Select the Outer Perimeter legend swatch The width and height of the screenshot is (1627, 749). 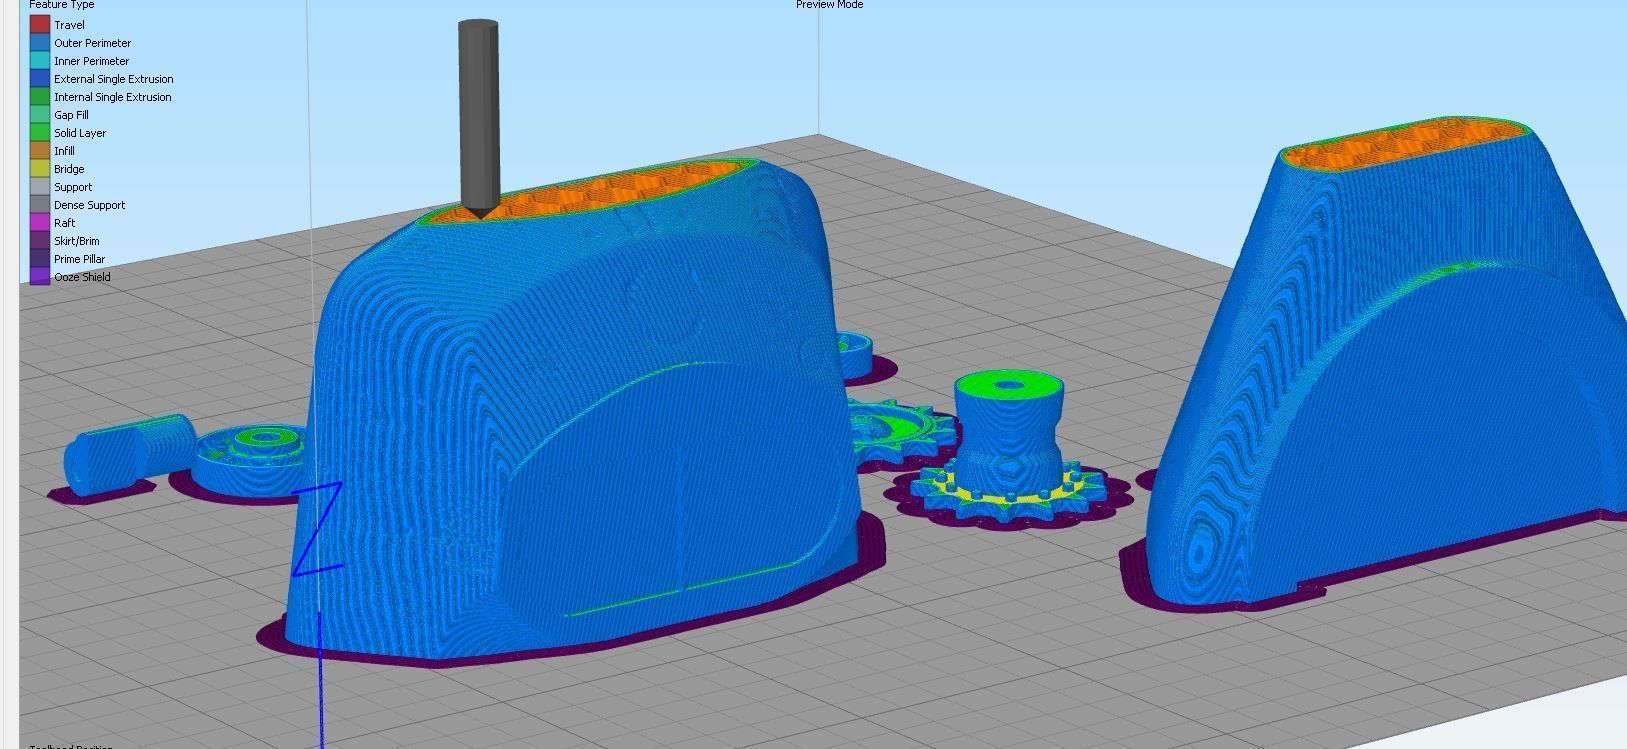(x=40, y=42)
